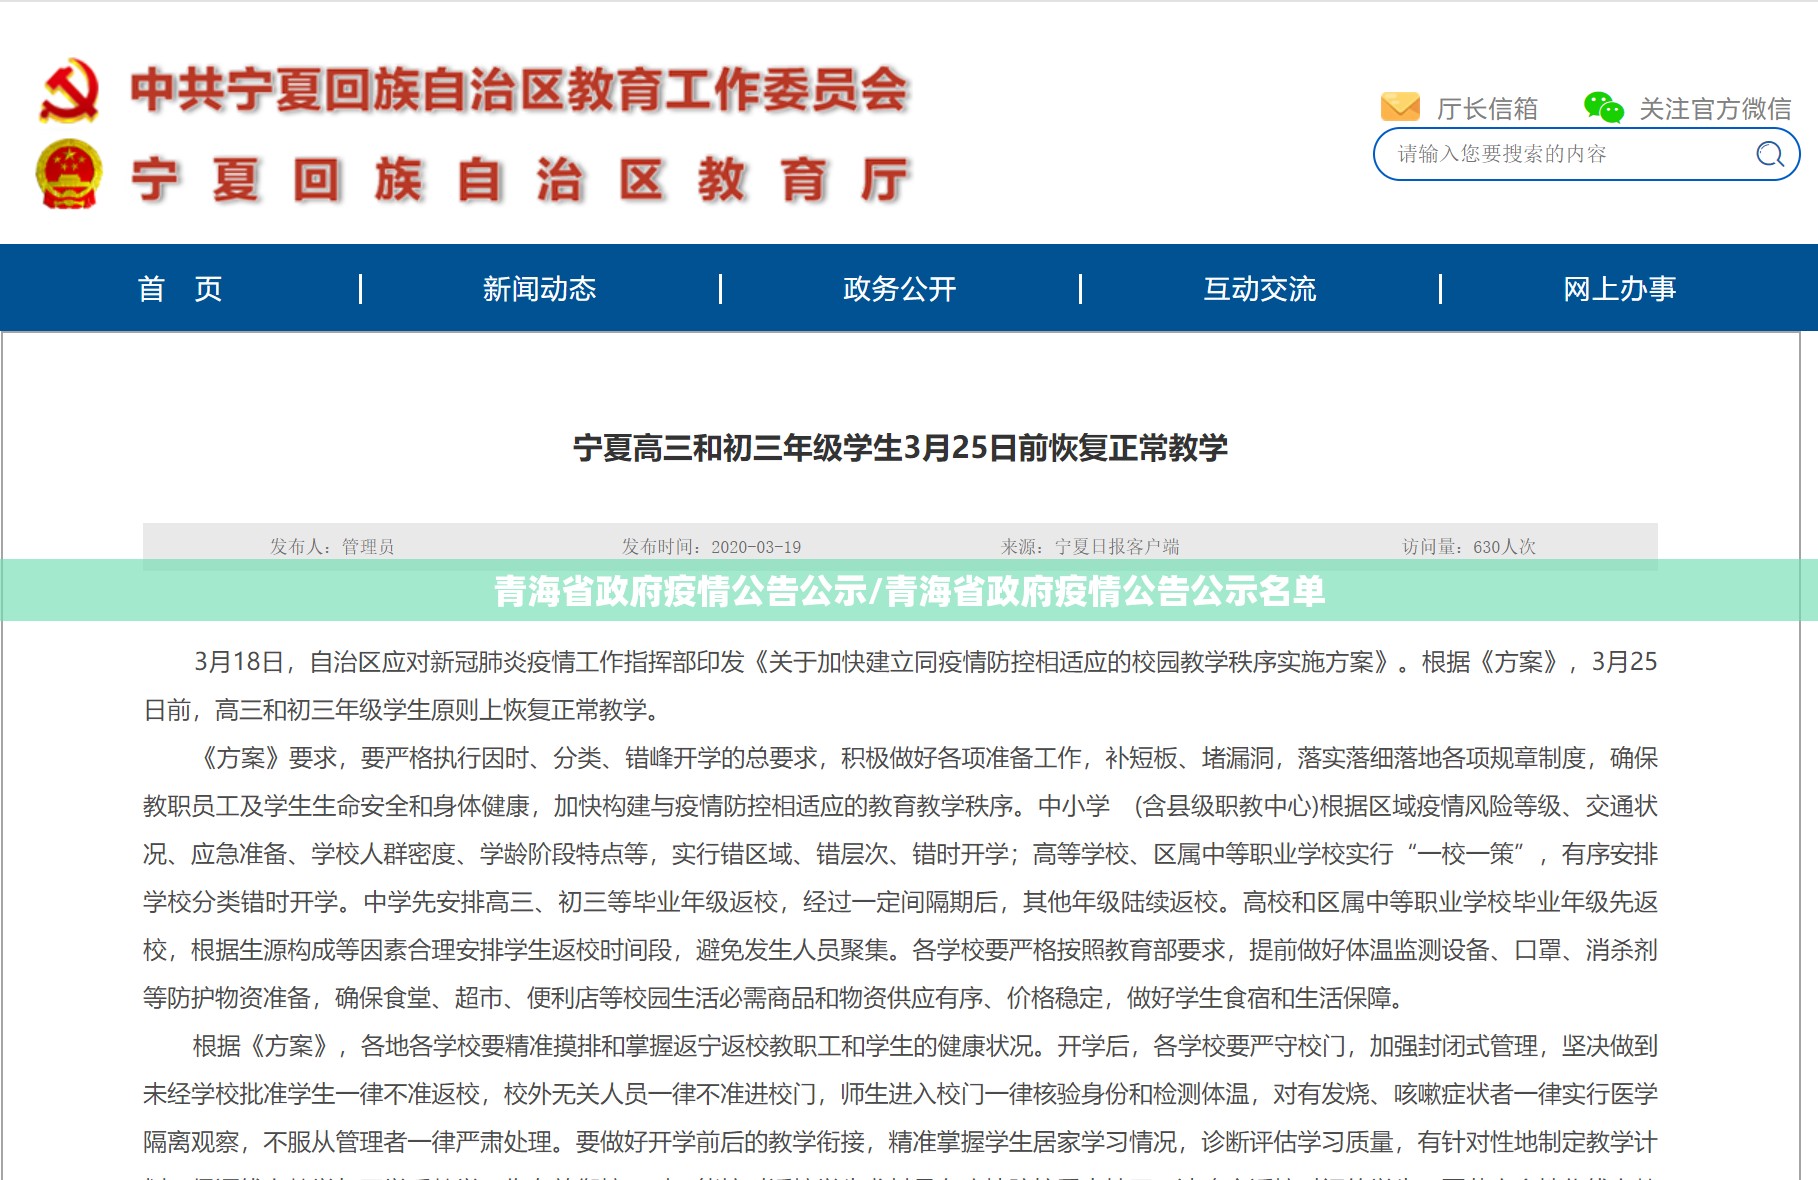Click the green WeChat icon
1818x1180 pixels.
pyautogui.click(x=1603, y=107)
